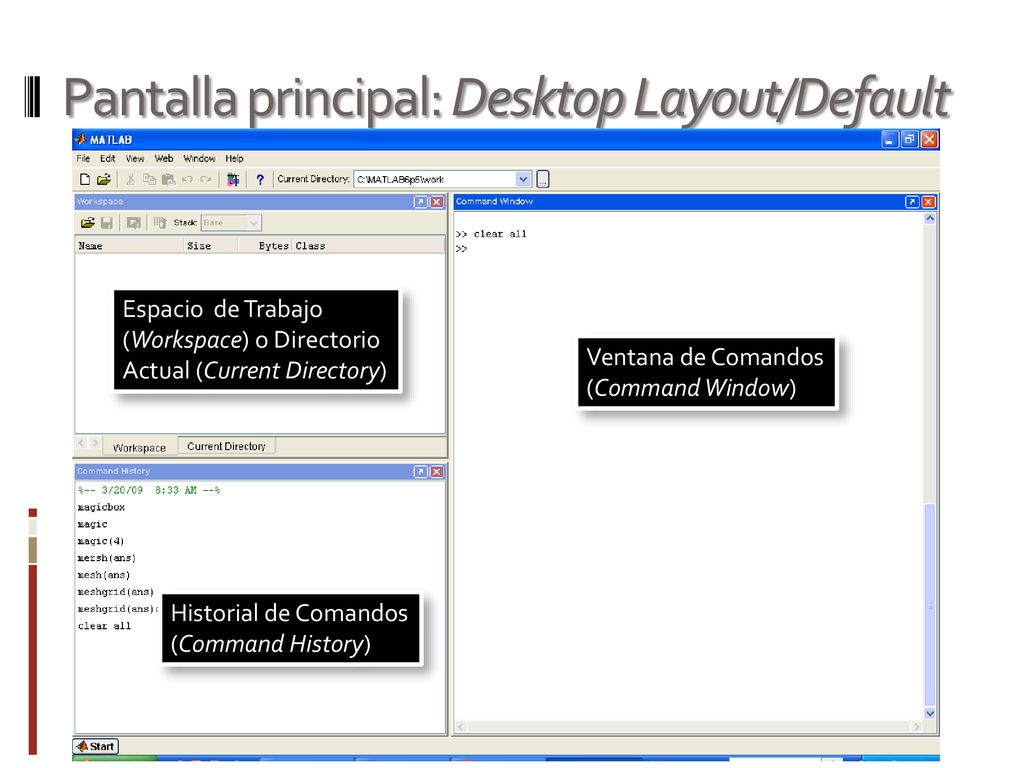Select 'mesh(ans)' in Command History

(x=104, y=575)
